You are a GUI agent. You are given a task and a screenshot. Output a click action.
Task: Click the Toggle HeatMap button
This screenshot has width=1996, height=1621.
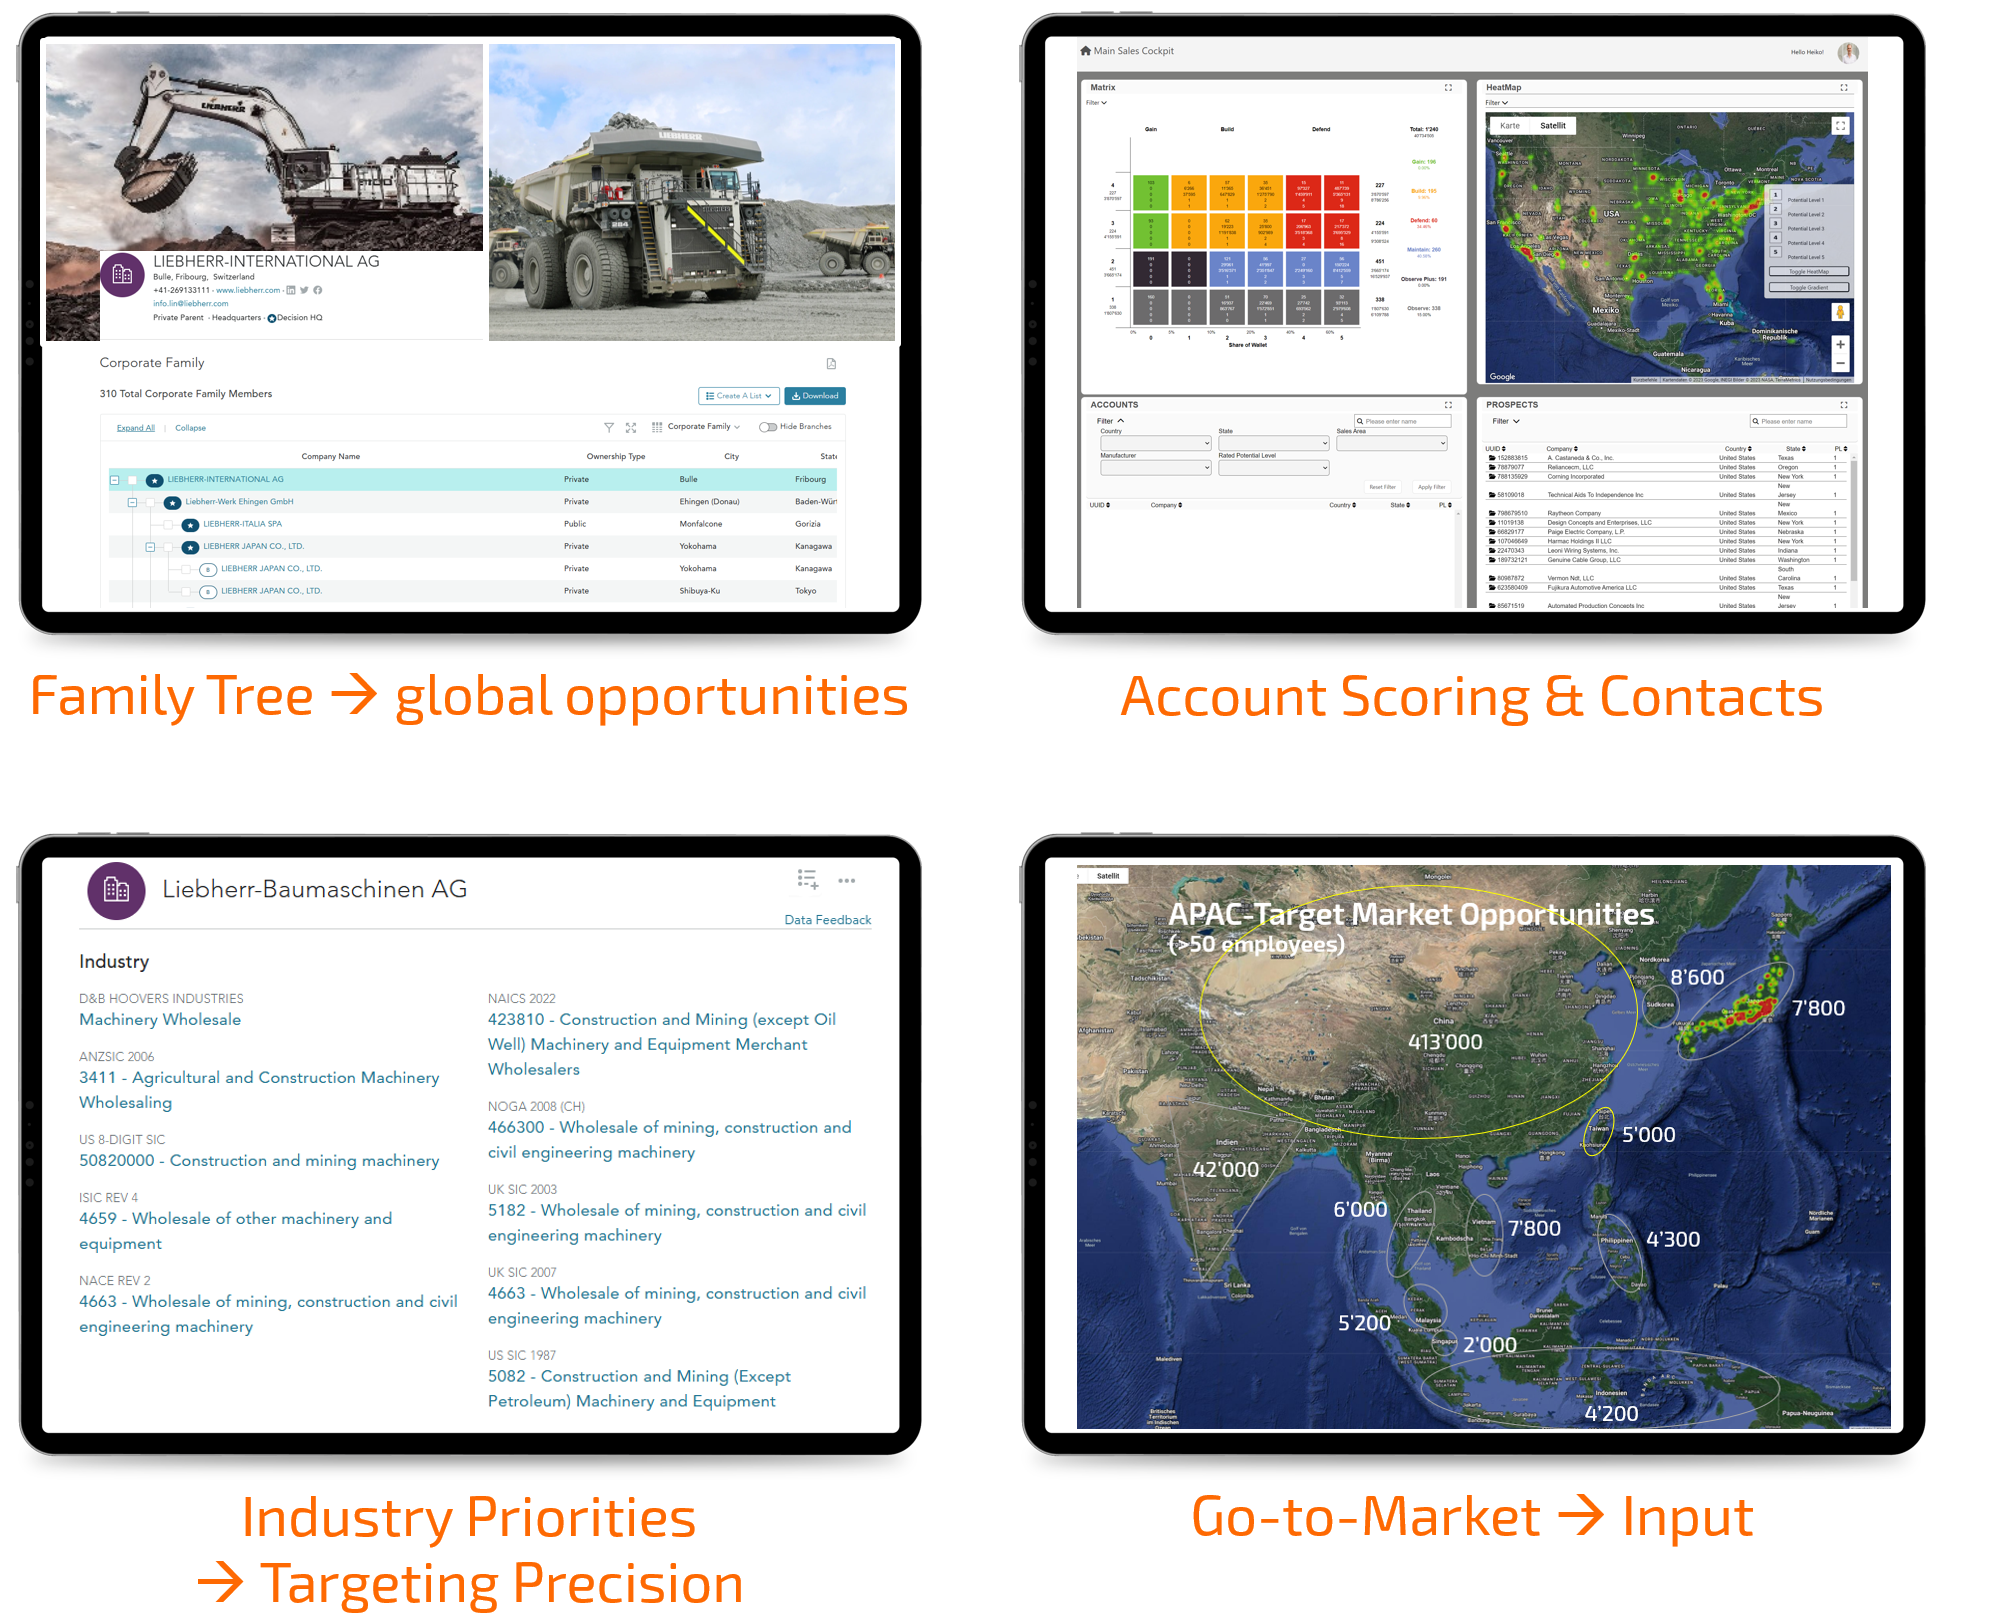[x=1809, y=272]
